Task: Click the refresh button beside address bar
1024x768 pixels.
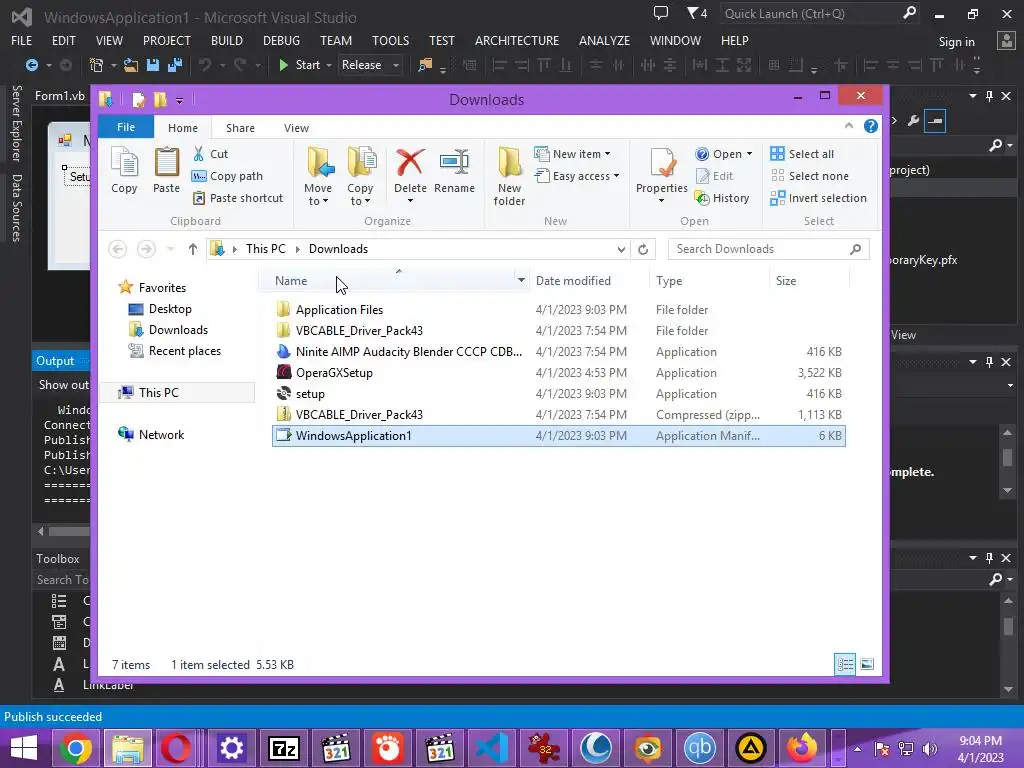Action: pyautogui.click(x=643, y=249)
